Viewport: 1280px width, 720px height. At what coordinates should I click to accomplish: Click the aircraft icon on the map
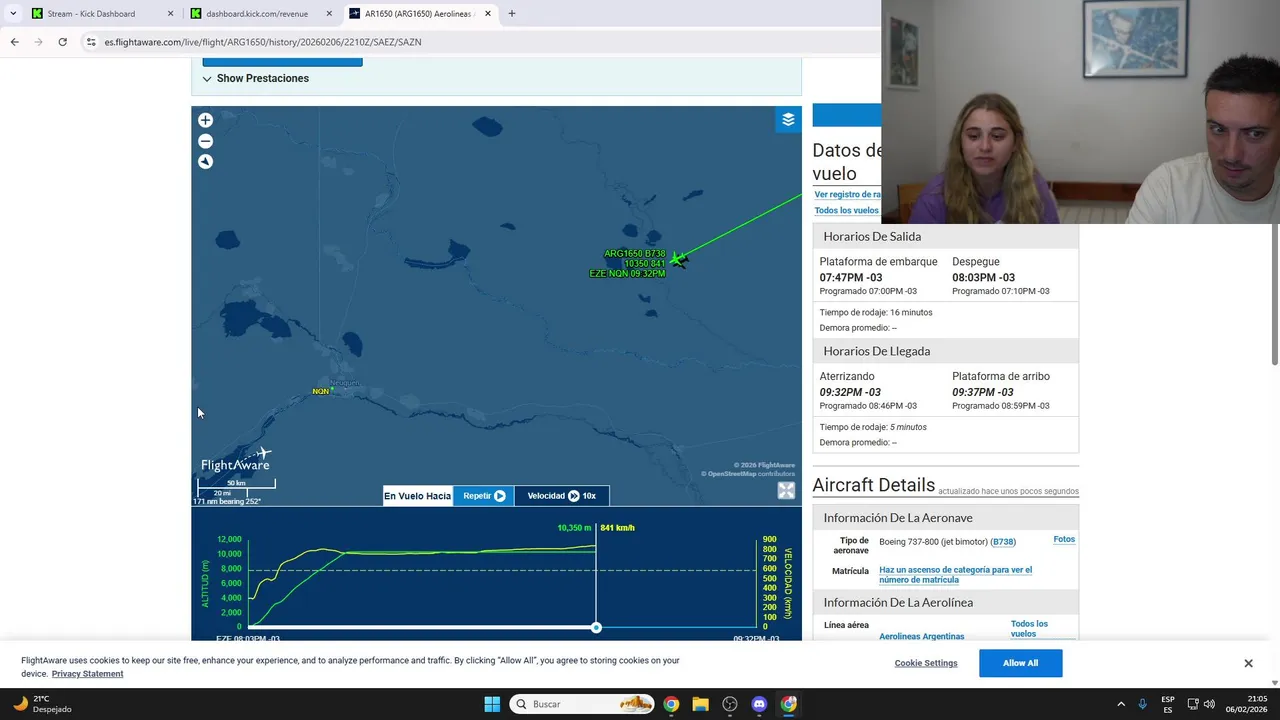pos(679,260)
